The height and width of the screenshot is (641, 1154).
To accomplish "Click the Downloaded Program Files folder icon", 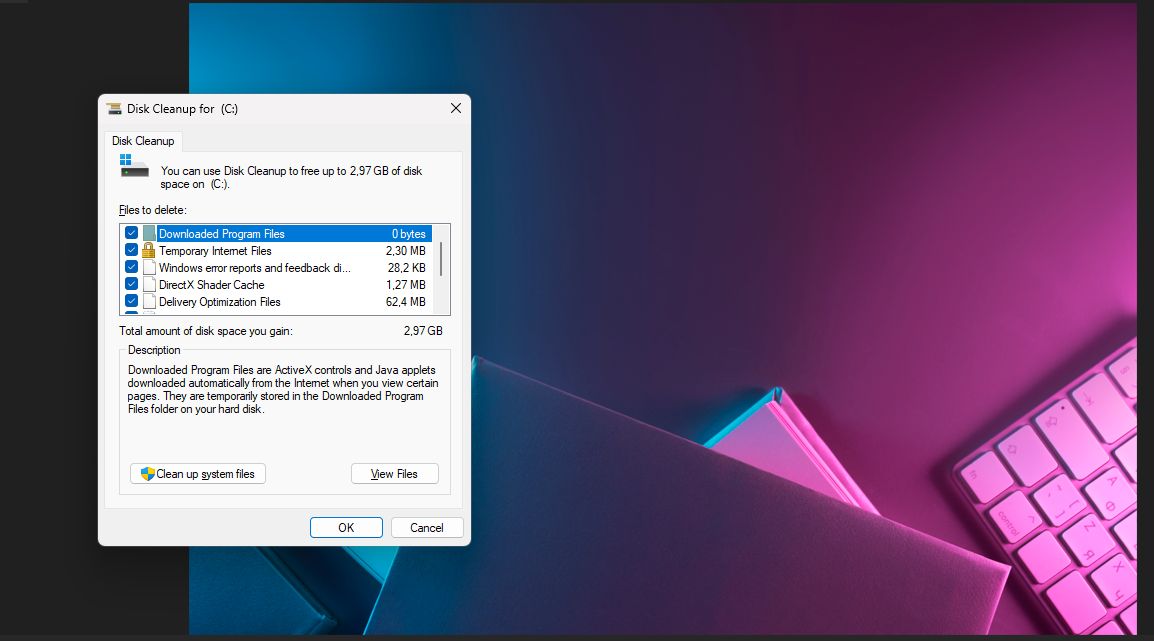I will click(x=150, y=234).
